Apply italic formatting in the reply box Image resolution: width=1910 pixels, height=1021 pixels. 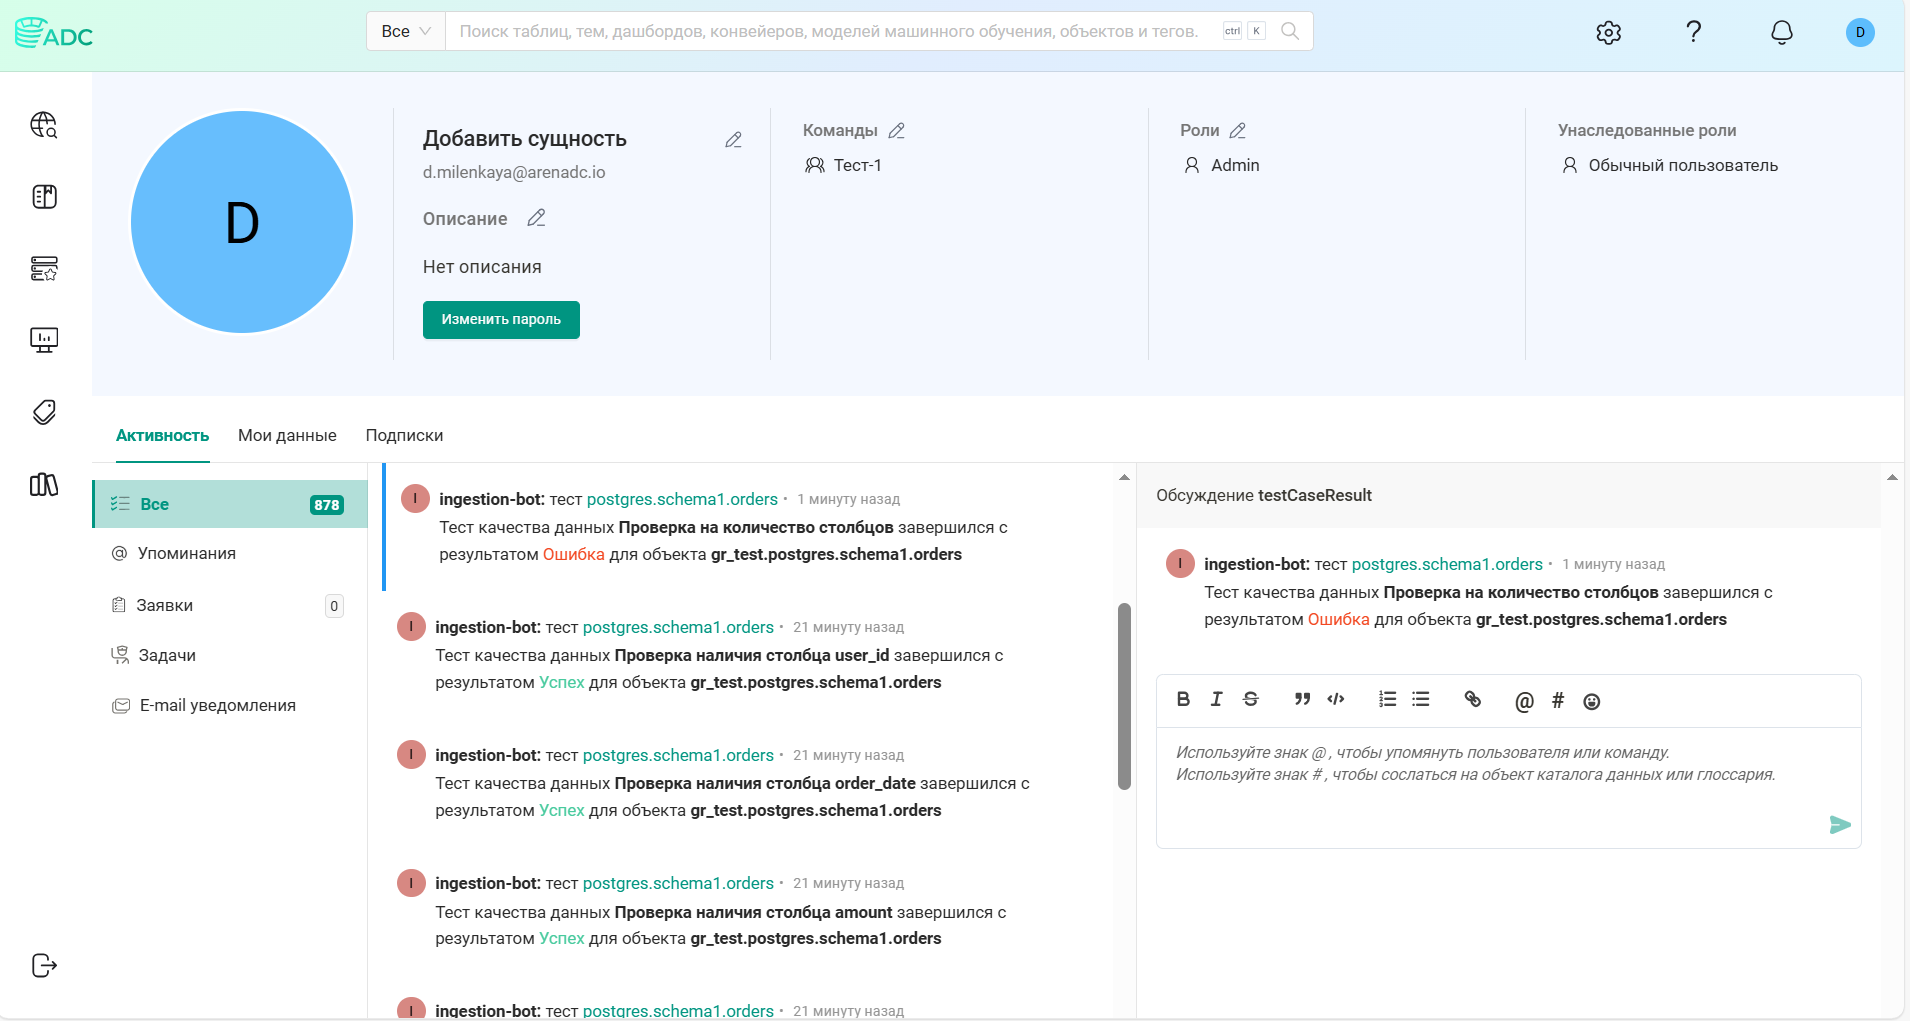1217,700
